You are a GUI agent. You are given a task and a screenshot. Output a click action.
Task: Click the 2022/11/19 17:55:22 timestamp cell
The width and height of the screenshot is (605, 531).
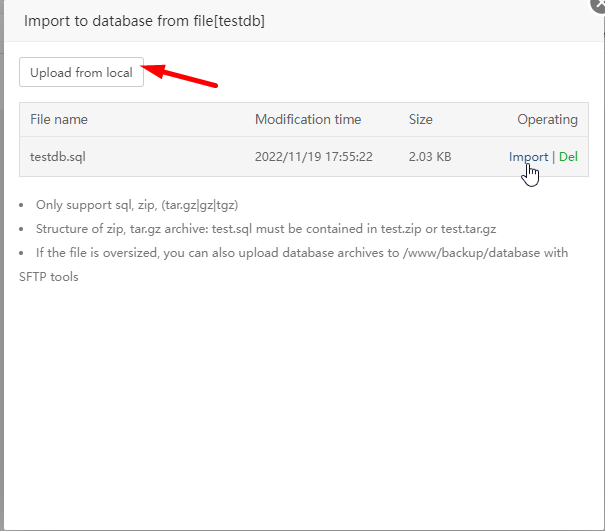(x=314, y=157)
